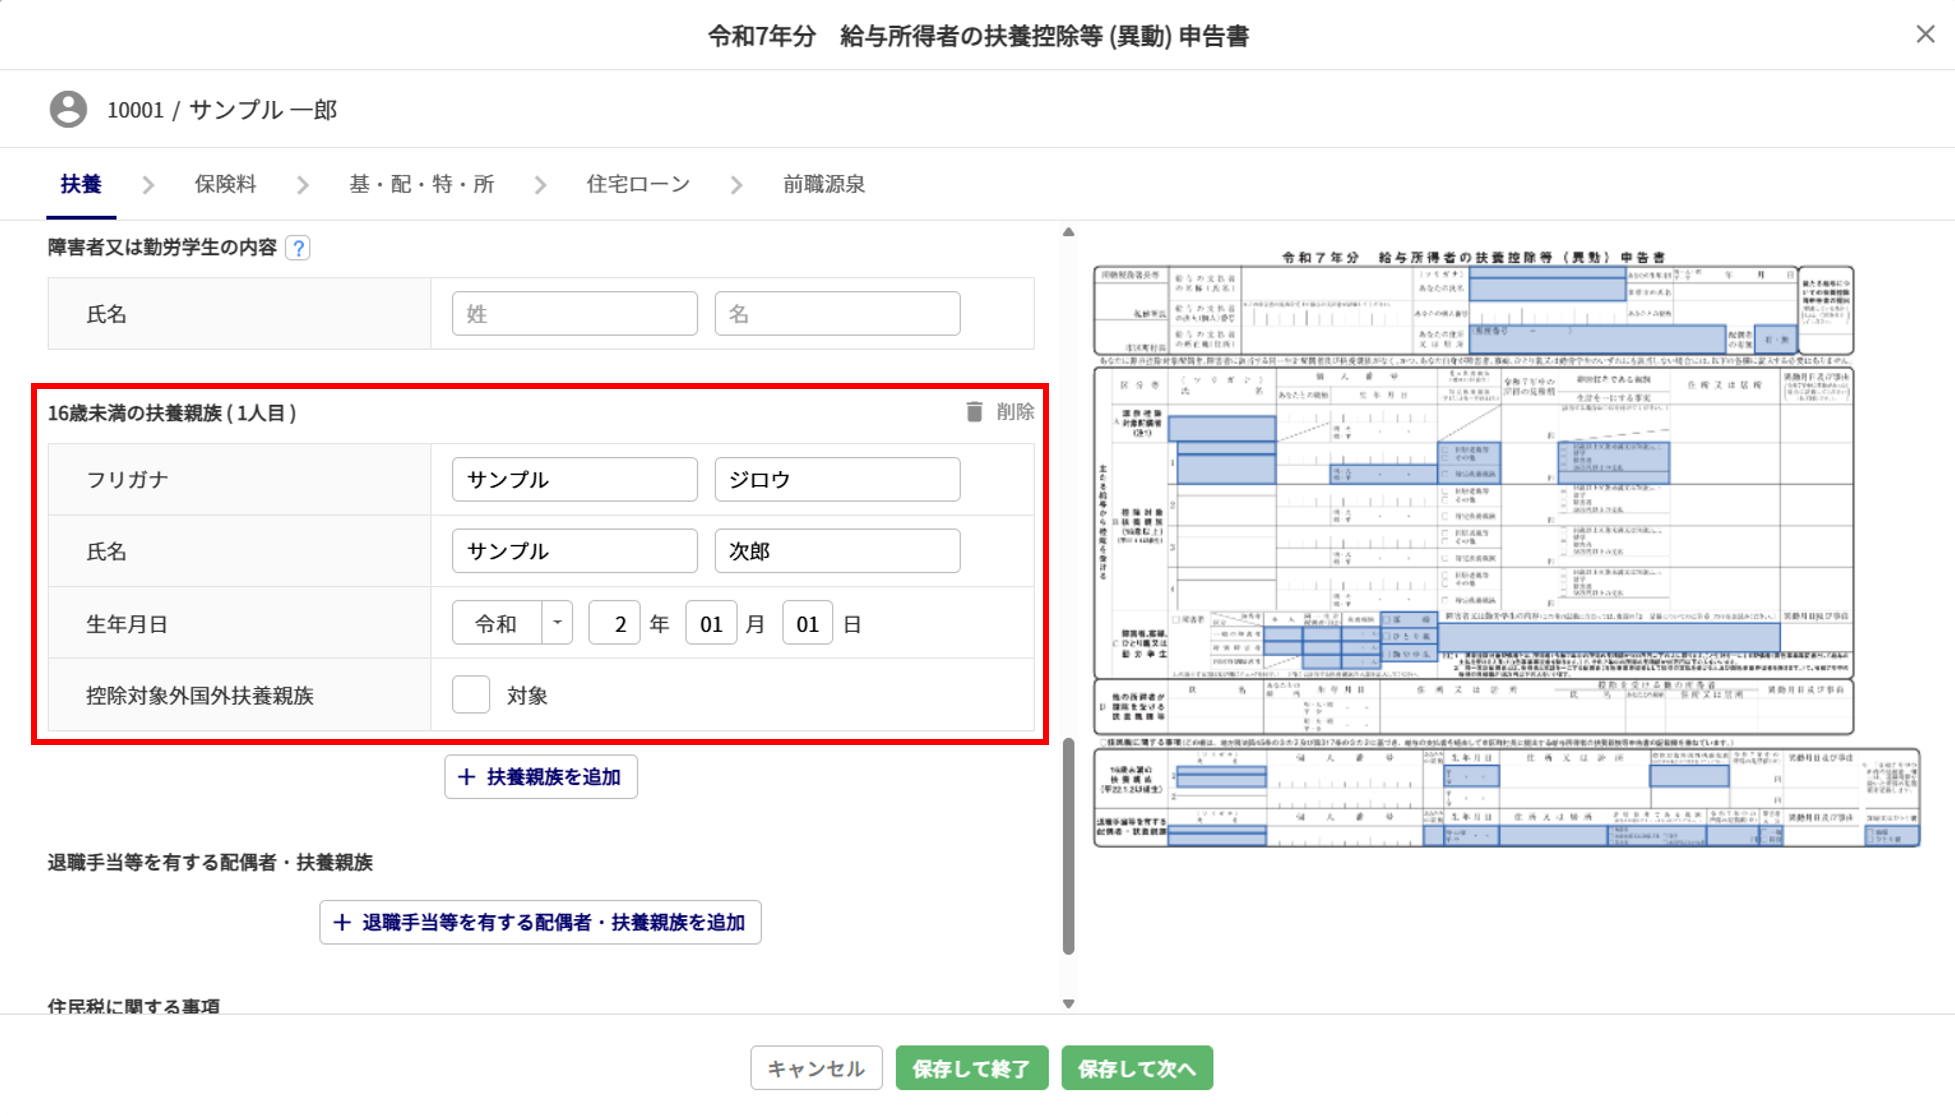Image resolution: width=1955 pixels, height=1117 pixels.
Task: Click the vertical scrollbar thumb
Action: pos(1068,846)
